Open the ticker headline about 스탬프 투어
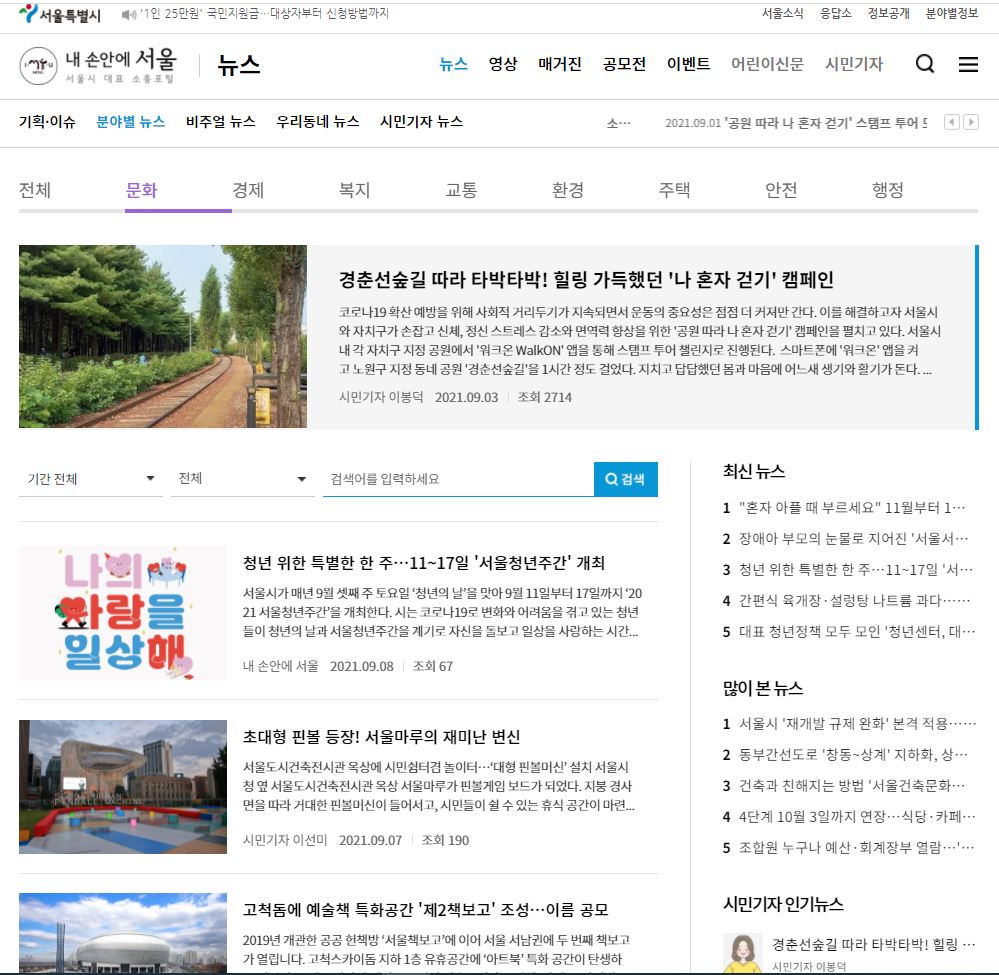 (x=796, y=122)
